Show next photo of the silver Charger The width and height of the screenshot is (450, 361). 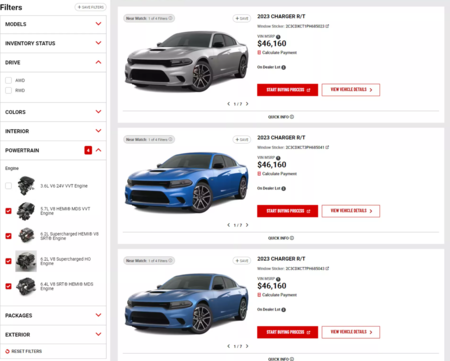pos(247,104)
